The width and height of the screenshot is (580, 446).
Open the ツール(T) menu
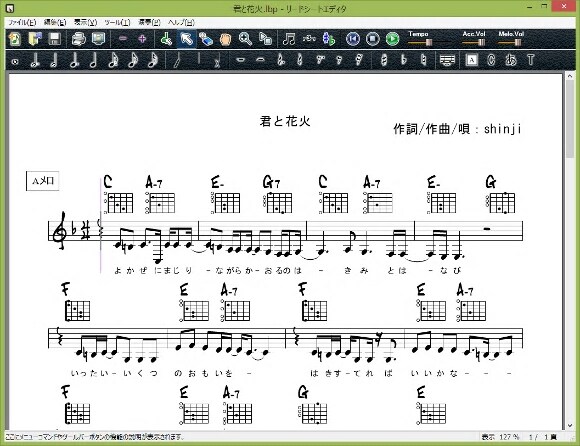(117, 22)
